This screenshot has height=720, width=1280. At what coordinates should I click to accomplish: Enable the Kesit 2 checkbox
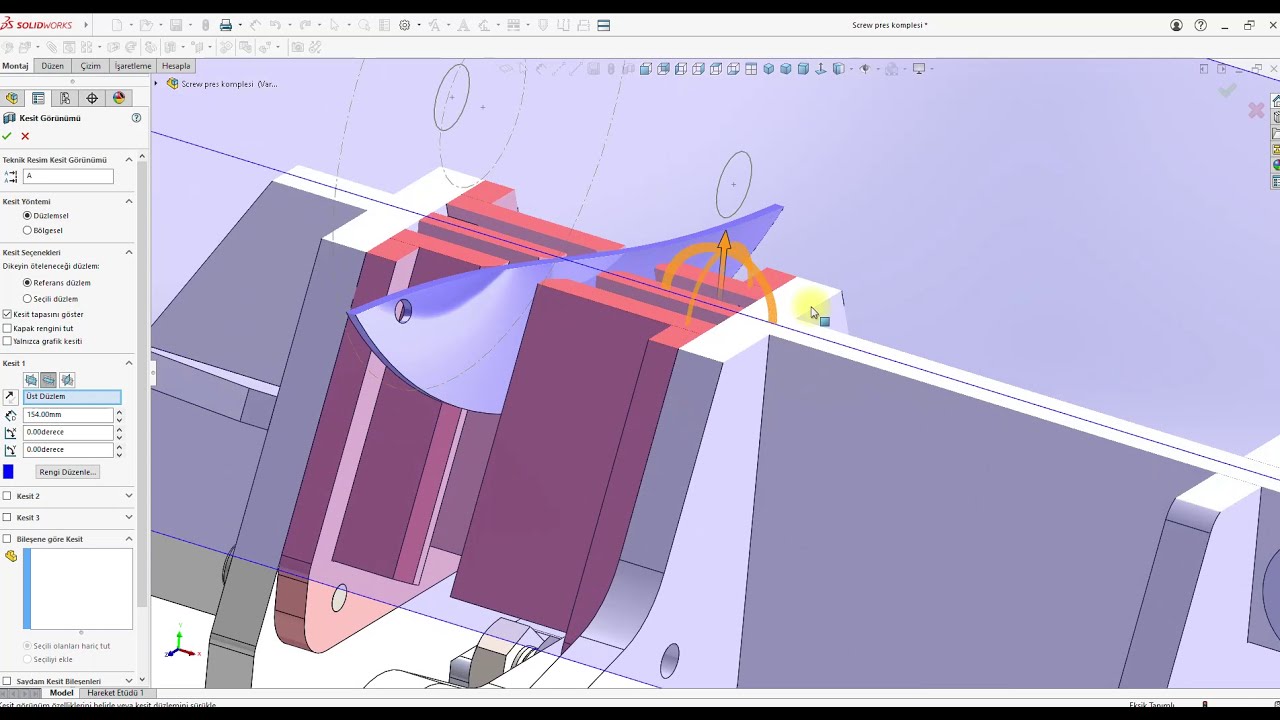coord(7,496)
